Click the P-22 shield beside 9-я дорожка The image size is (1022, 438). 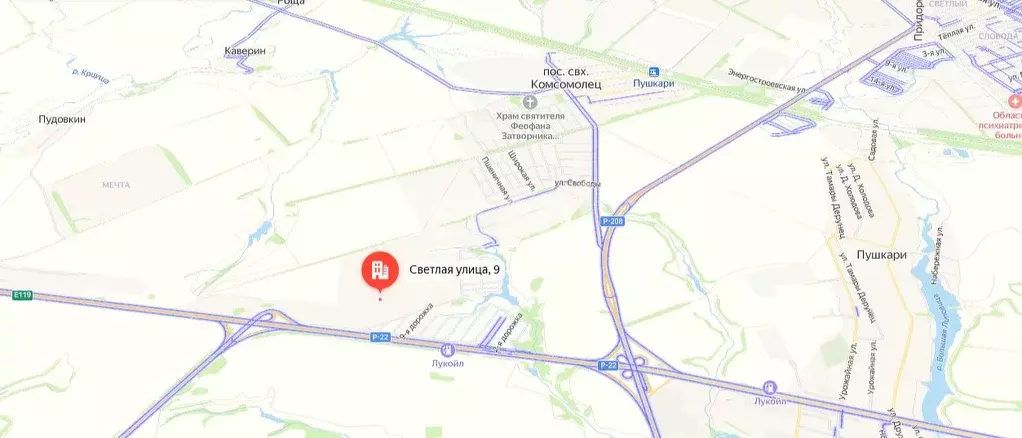(381, 336)
